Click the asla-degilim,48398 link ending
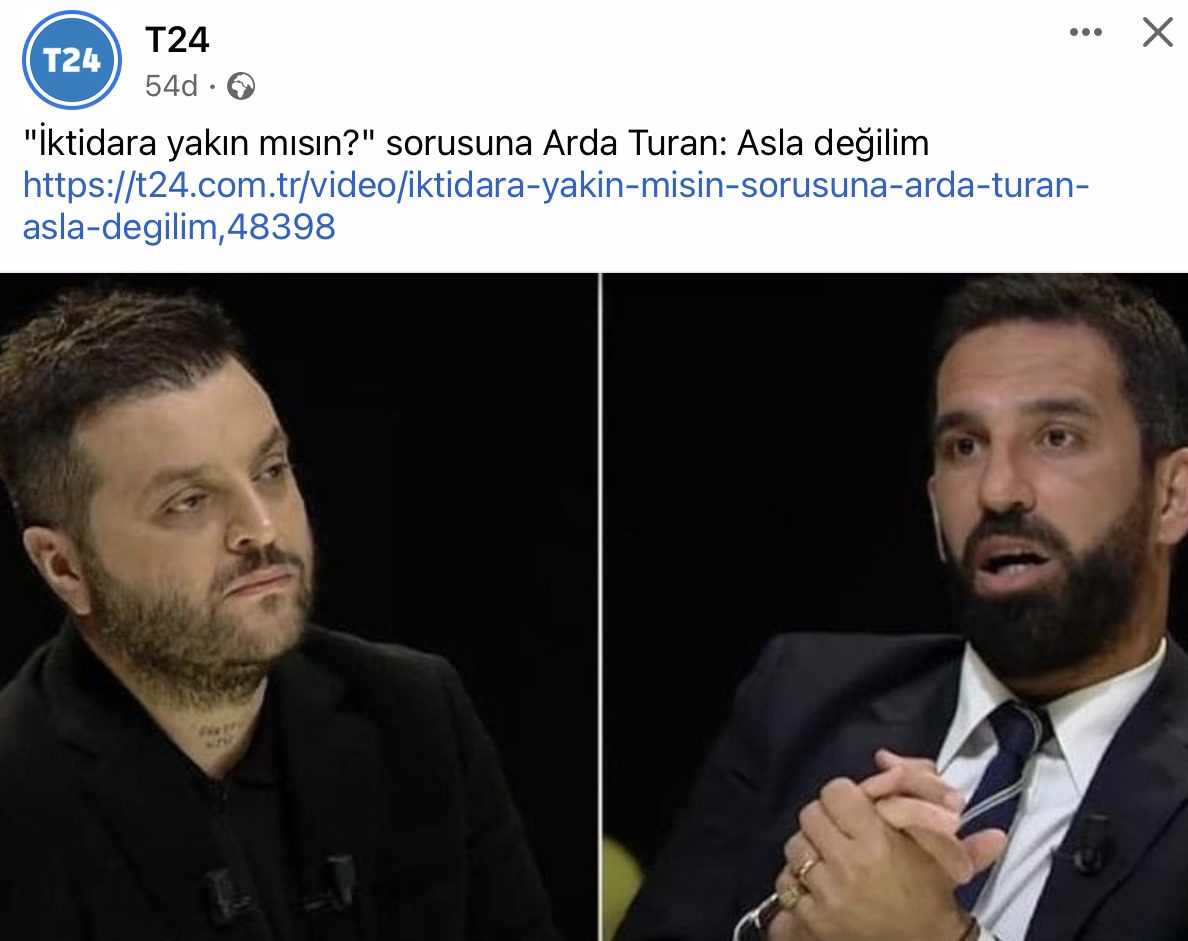The height and width of the screenshot is (941, 1188). (x=179, y=227)
